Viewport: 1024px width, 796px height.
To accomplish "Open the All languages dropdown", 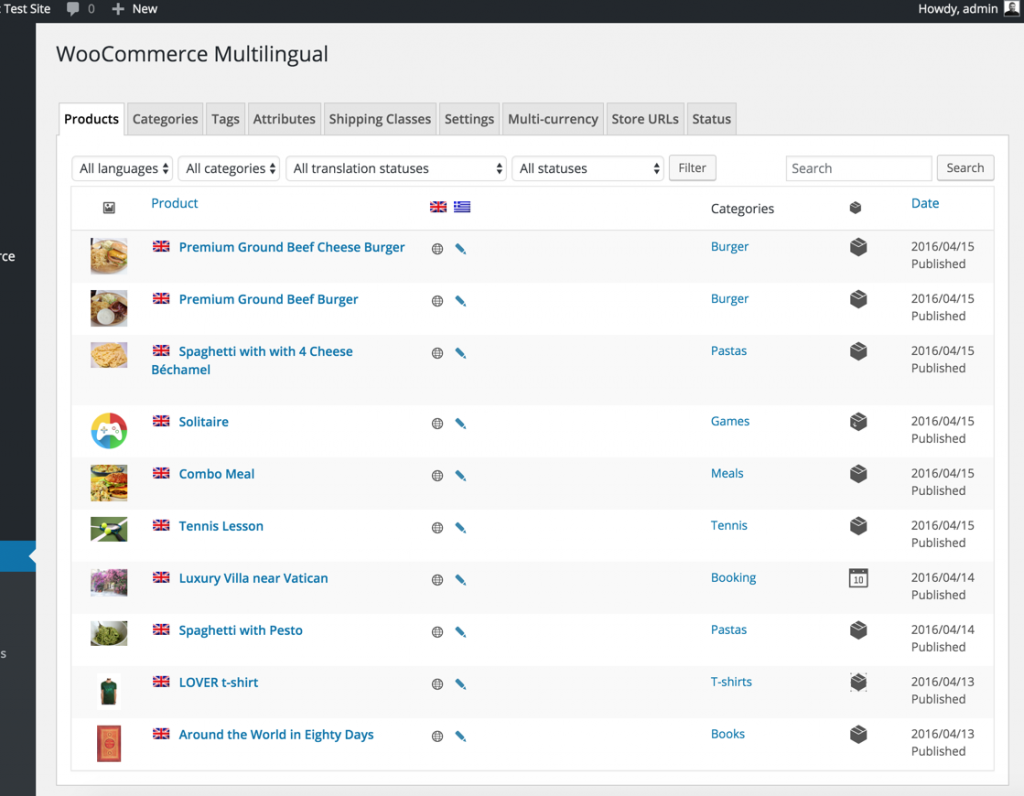I will click(x=122, y=168).
